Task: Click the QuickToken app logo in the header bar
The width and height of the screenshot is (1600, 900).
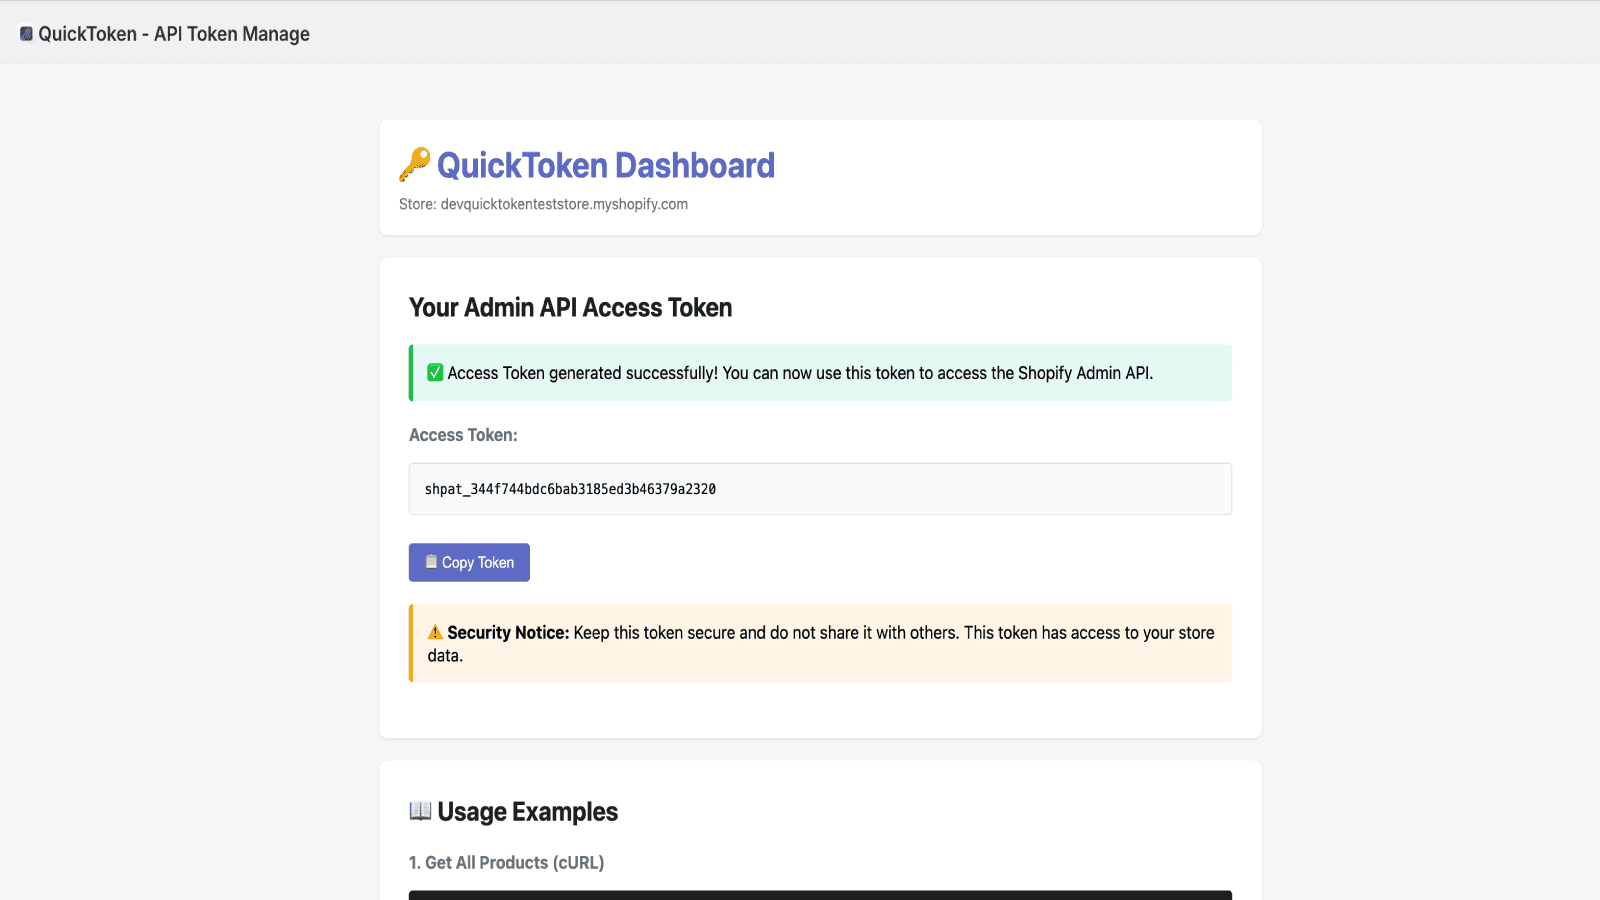Action: (24, 33)
